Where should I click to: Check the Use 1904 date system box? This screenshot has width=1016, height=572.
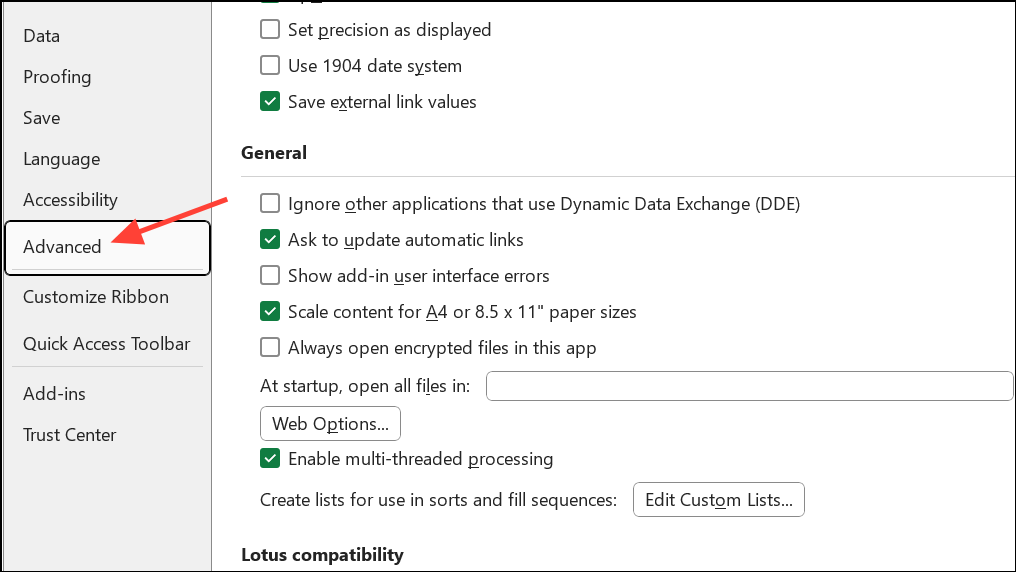point(270,66)
